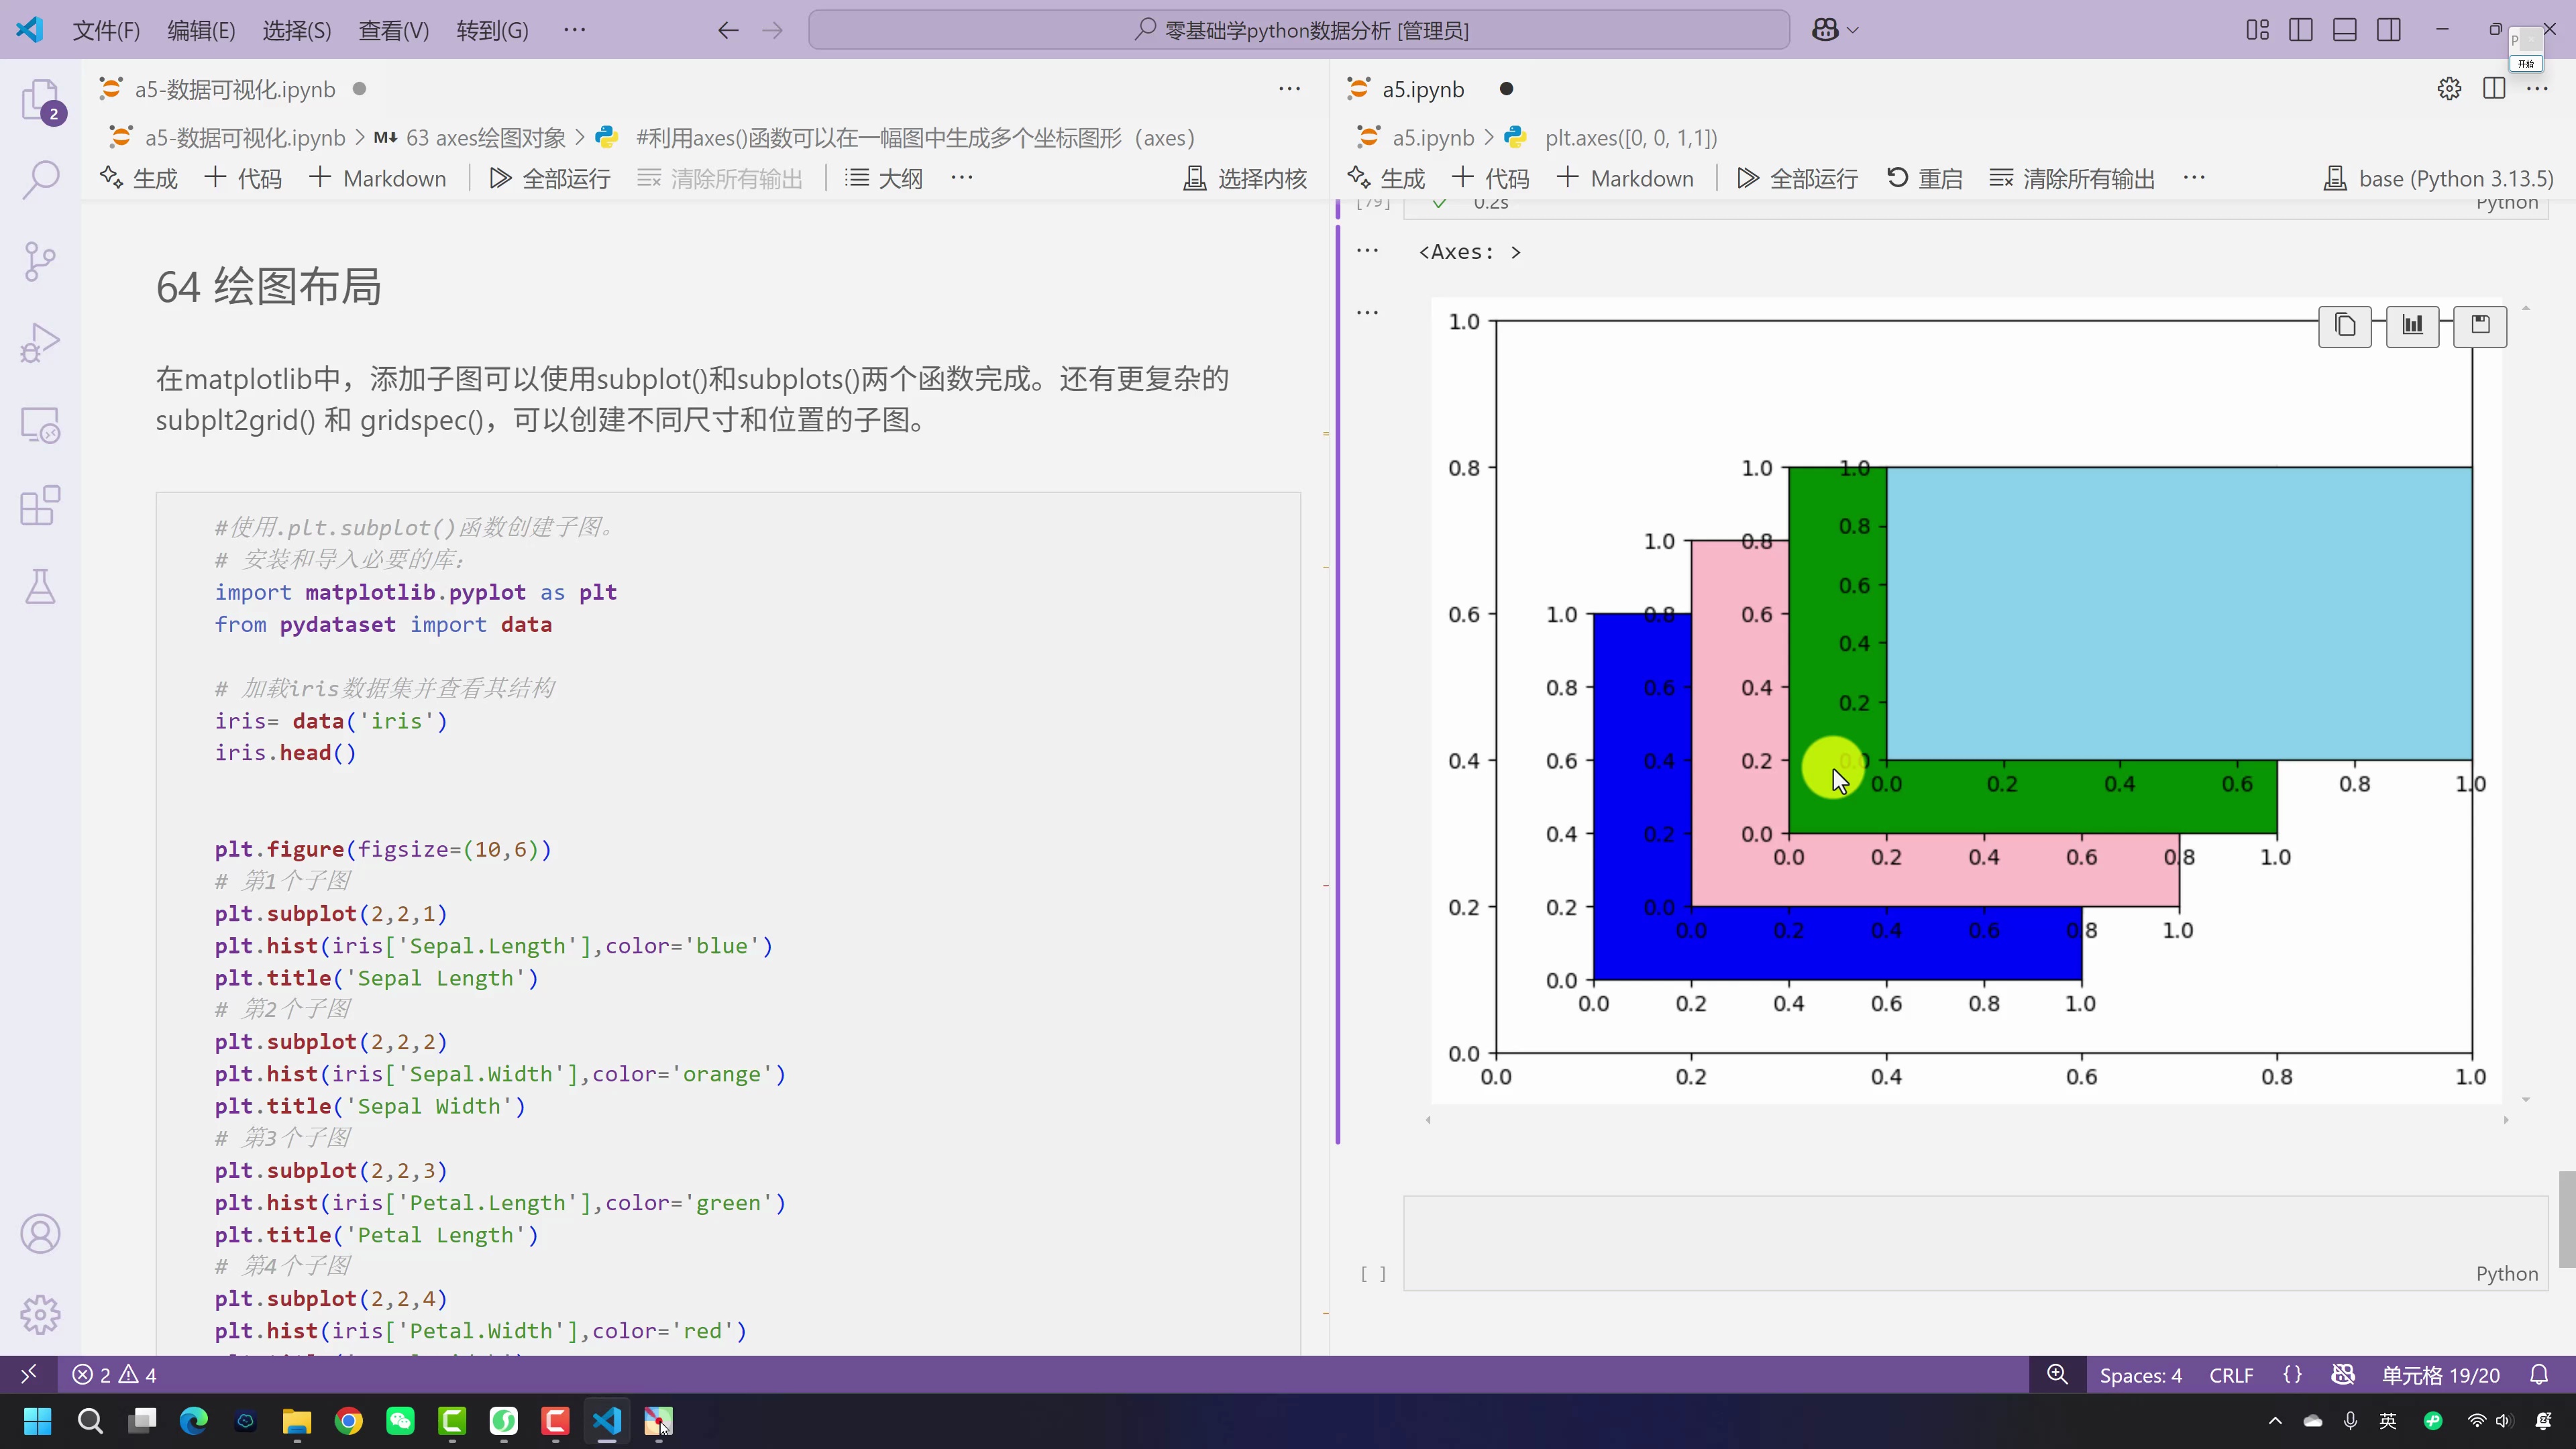Add a 代码 cell in left notebook
Screen dimensions: 2576x1449
pyautogui.click(x=243, y=178)
